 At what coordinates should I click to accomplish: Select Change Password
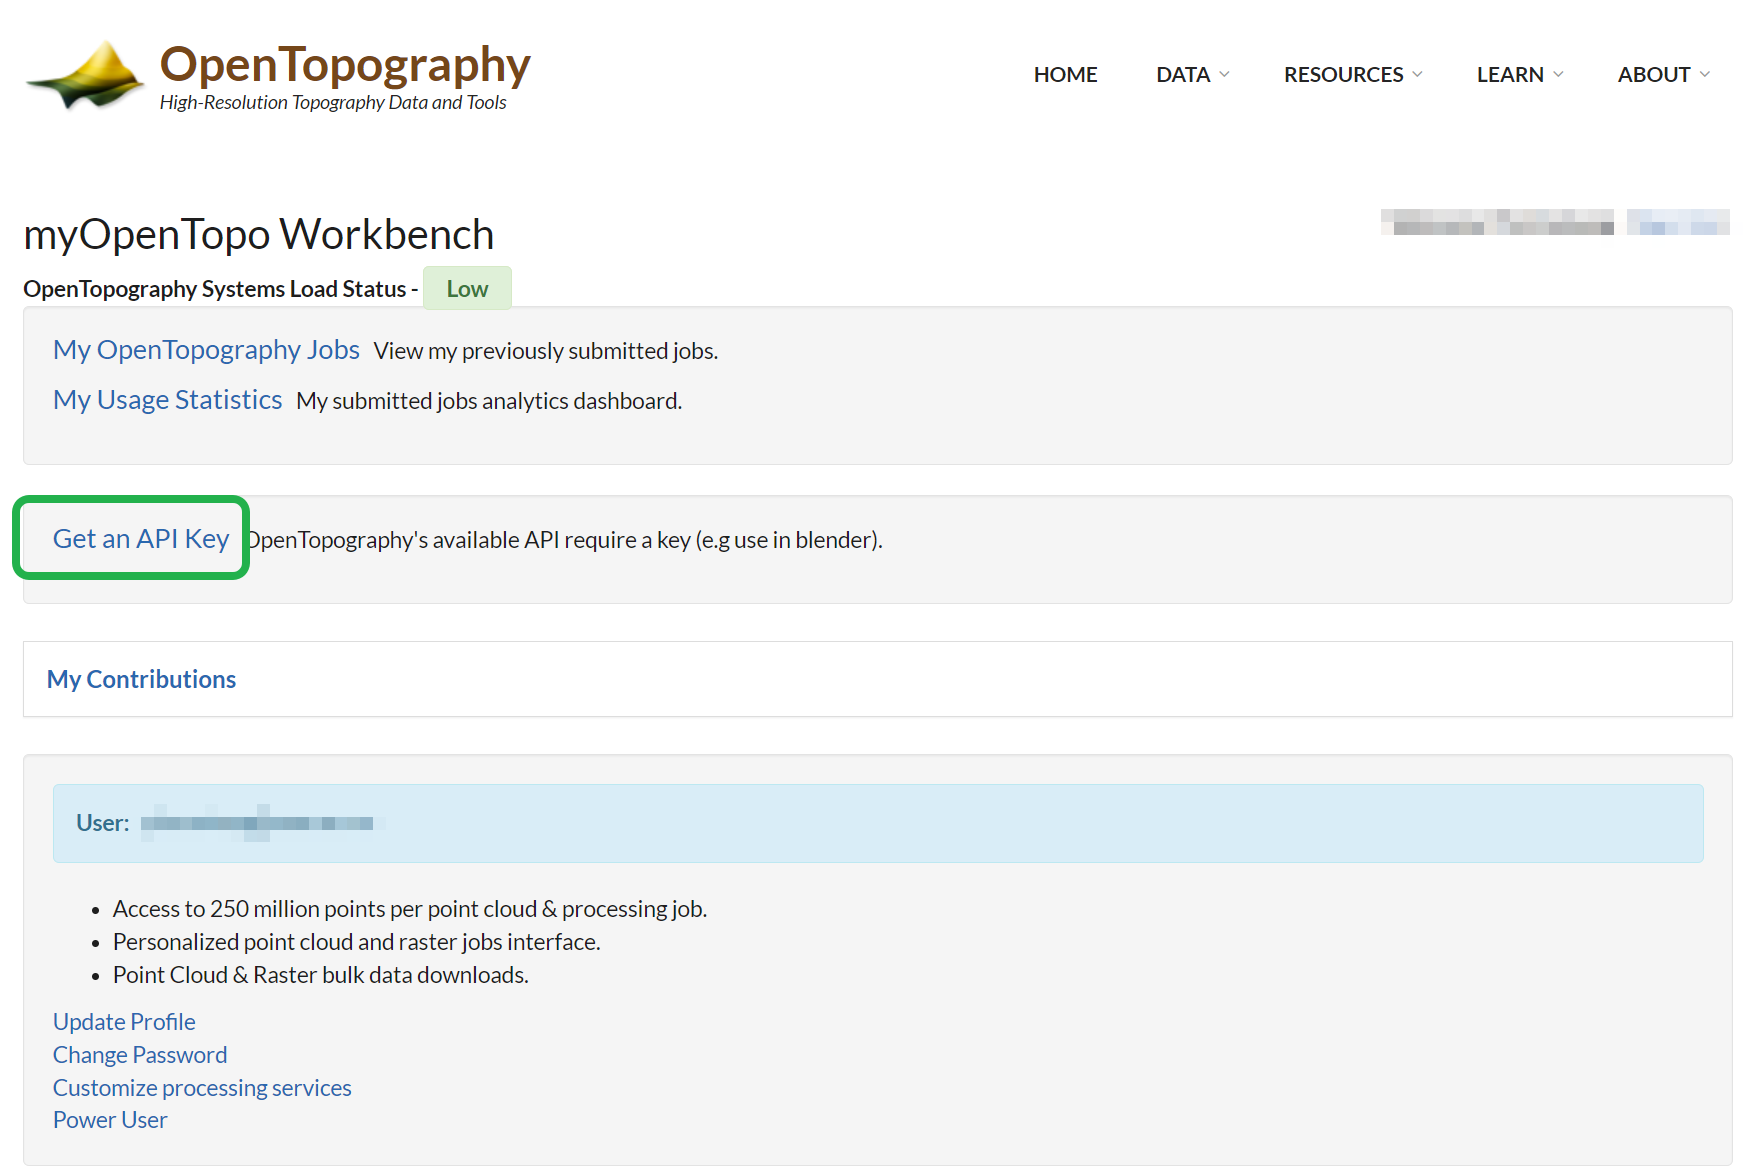[x=139, y=1054]
